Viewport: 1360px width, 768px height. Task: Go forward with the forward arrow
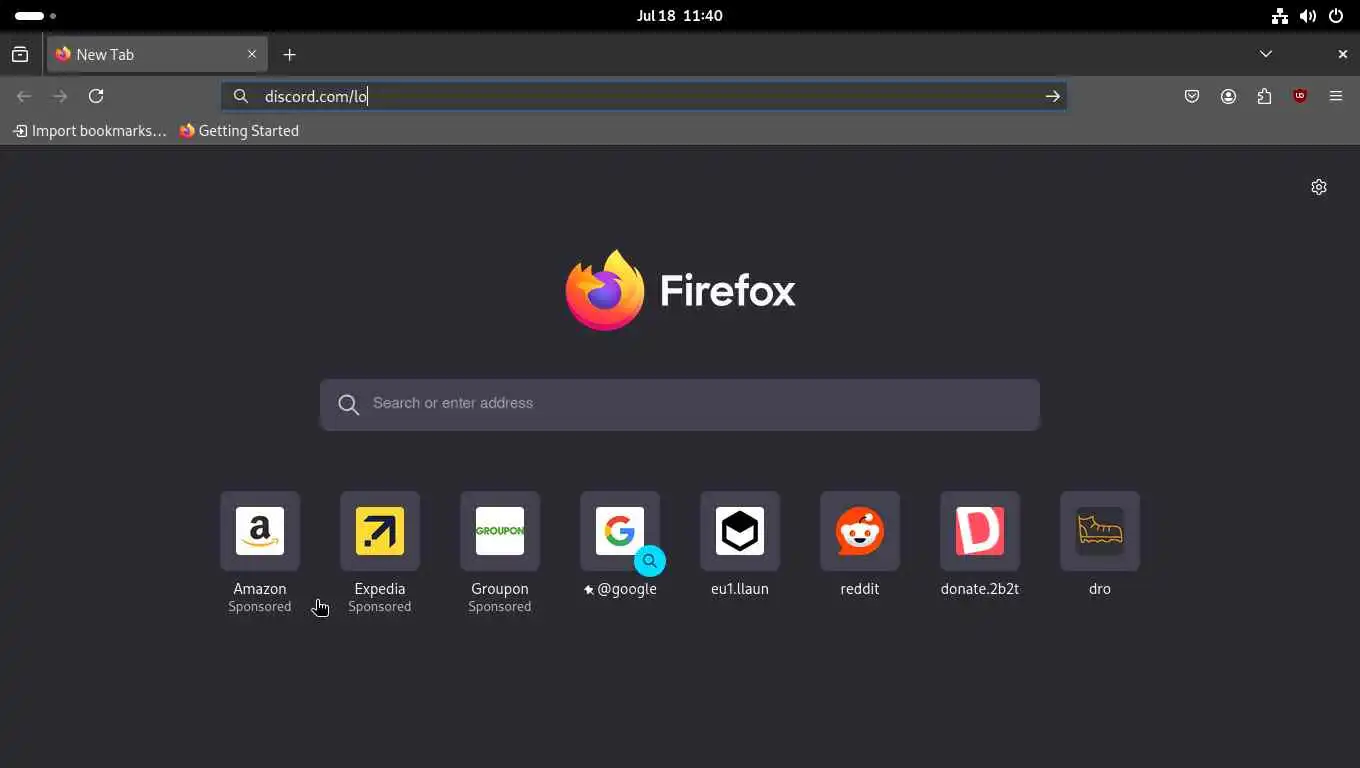coord(60,96)
